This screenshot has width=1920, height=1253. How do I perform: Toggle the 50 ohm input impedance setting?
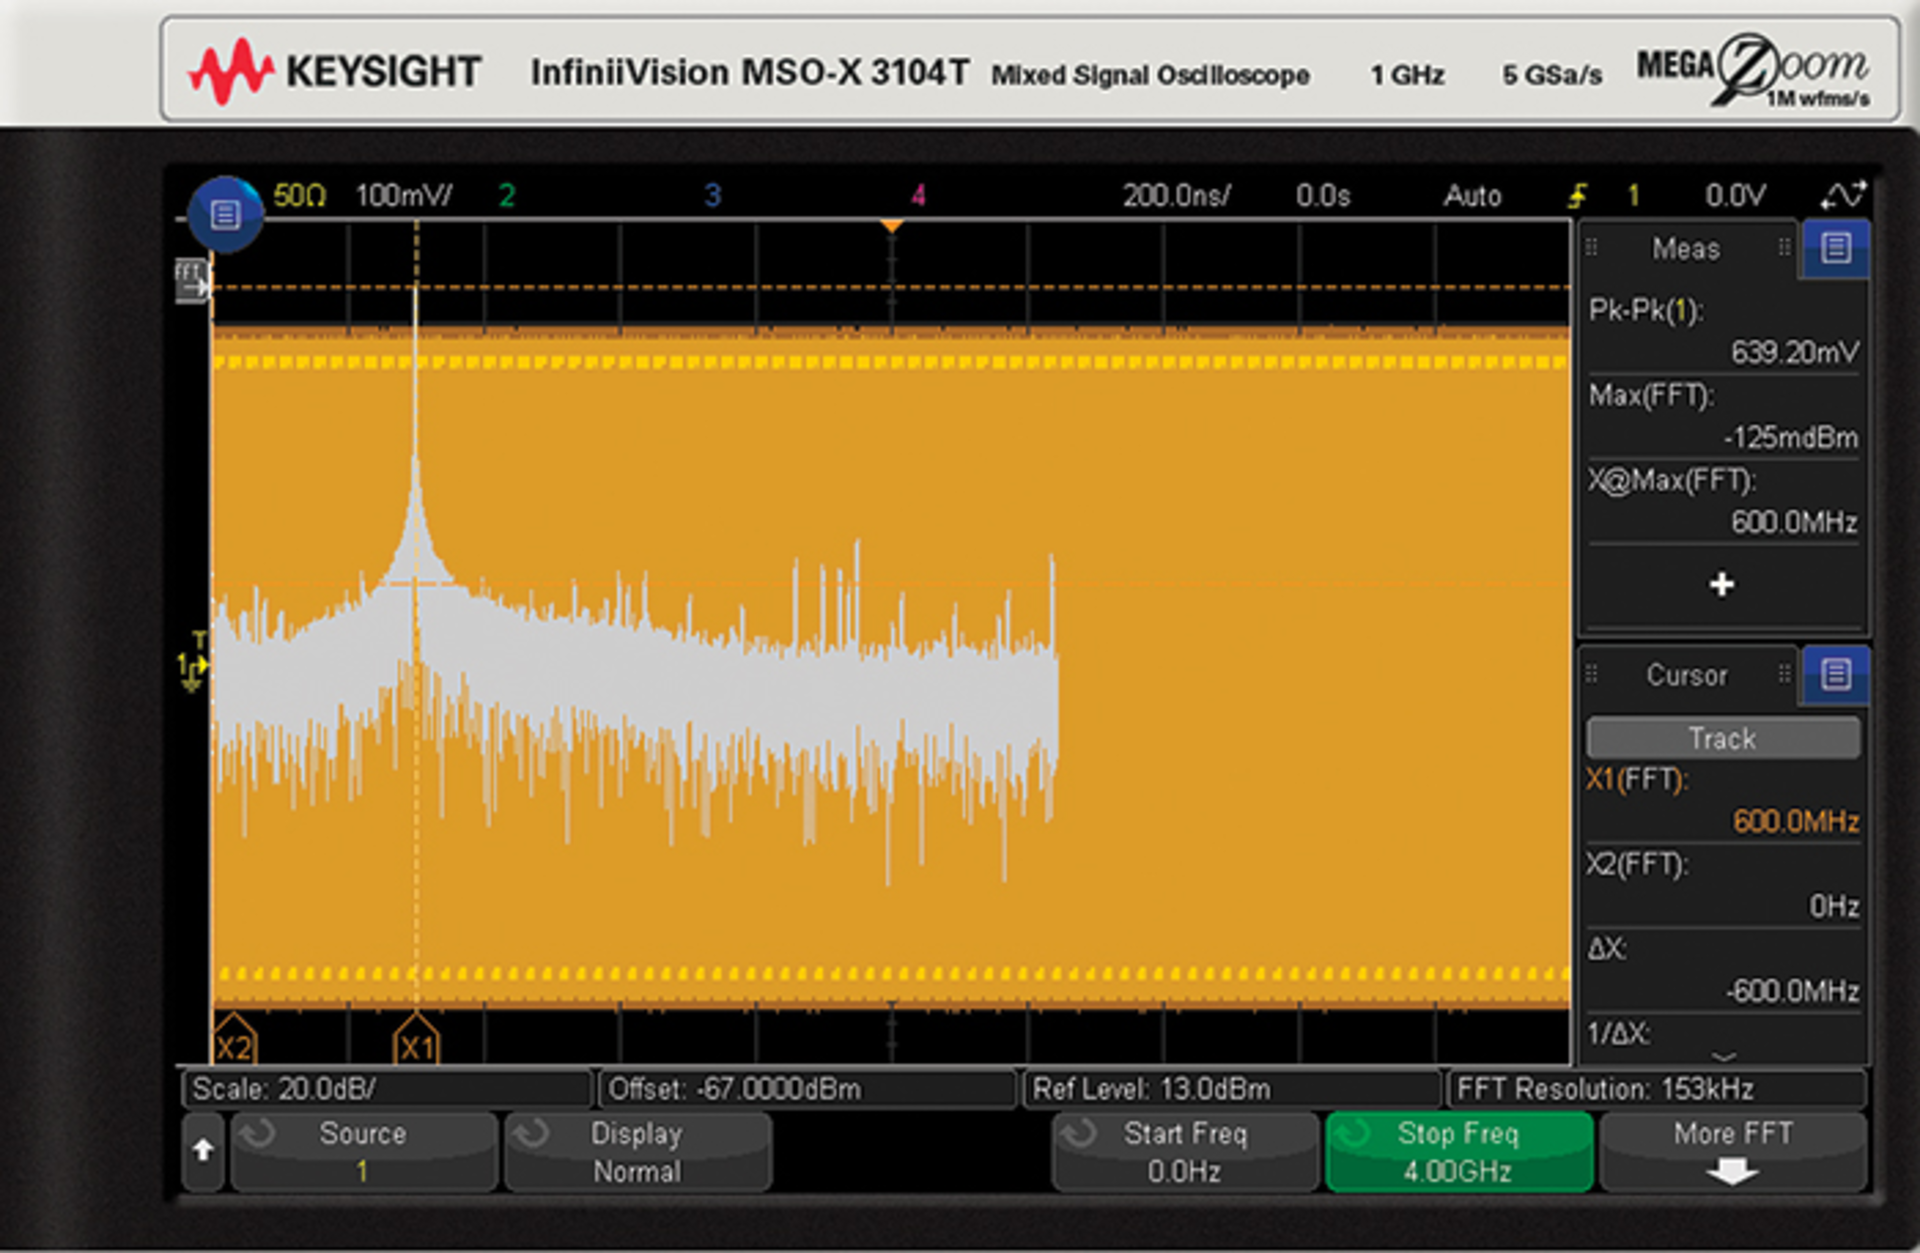point(299,194)
